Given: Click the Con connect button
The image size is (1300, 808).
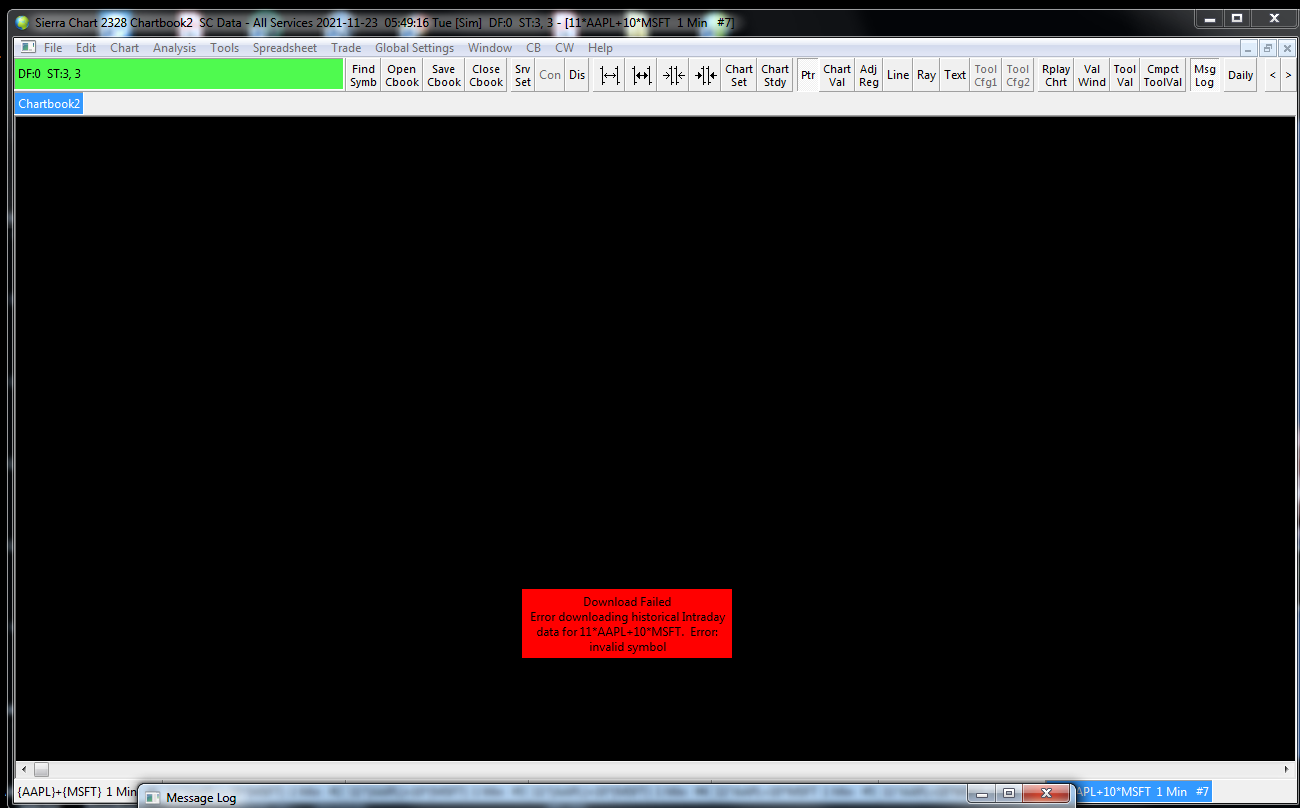Looking at the screenshot, I should 550,75.
